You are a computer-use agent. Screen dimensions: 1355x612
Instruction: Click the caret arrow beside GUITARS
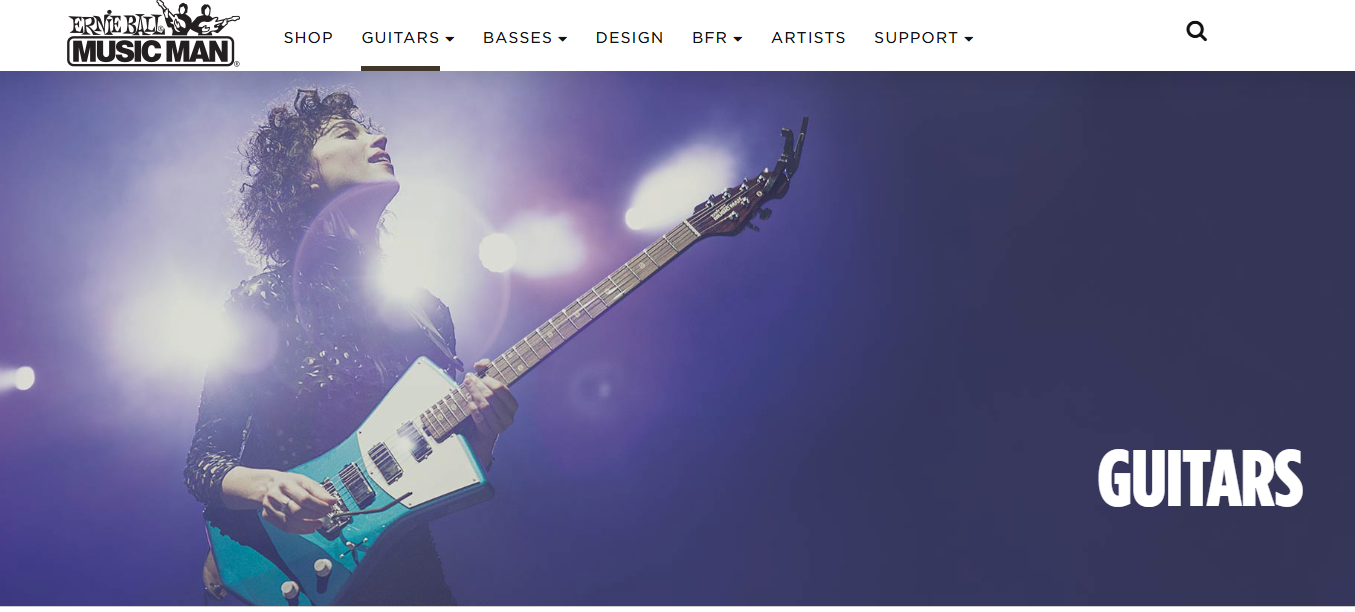450,39
